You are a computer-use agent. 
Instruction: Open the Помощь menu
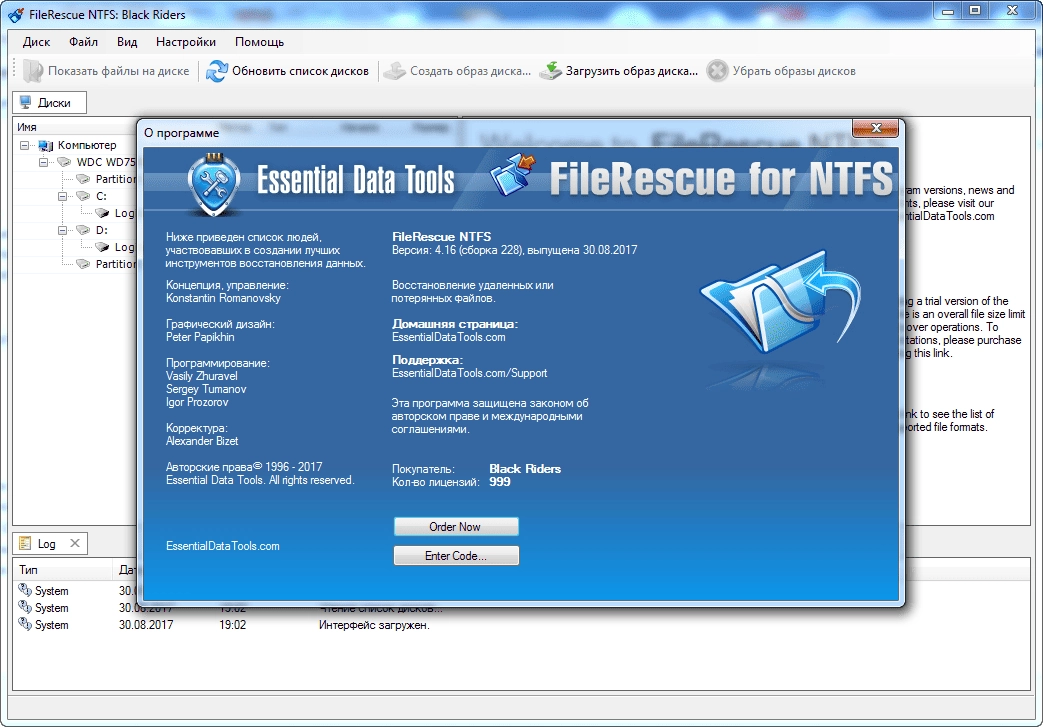pyautogui.click(x=259, y=42)
